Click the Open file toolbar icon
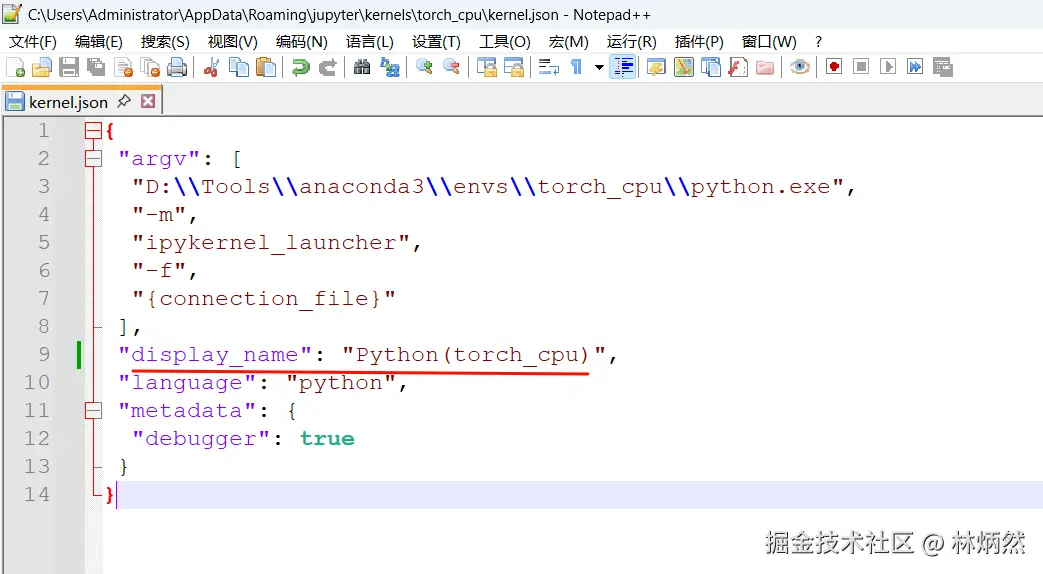Screen dimensions: 1043x574 click(41, 67)
